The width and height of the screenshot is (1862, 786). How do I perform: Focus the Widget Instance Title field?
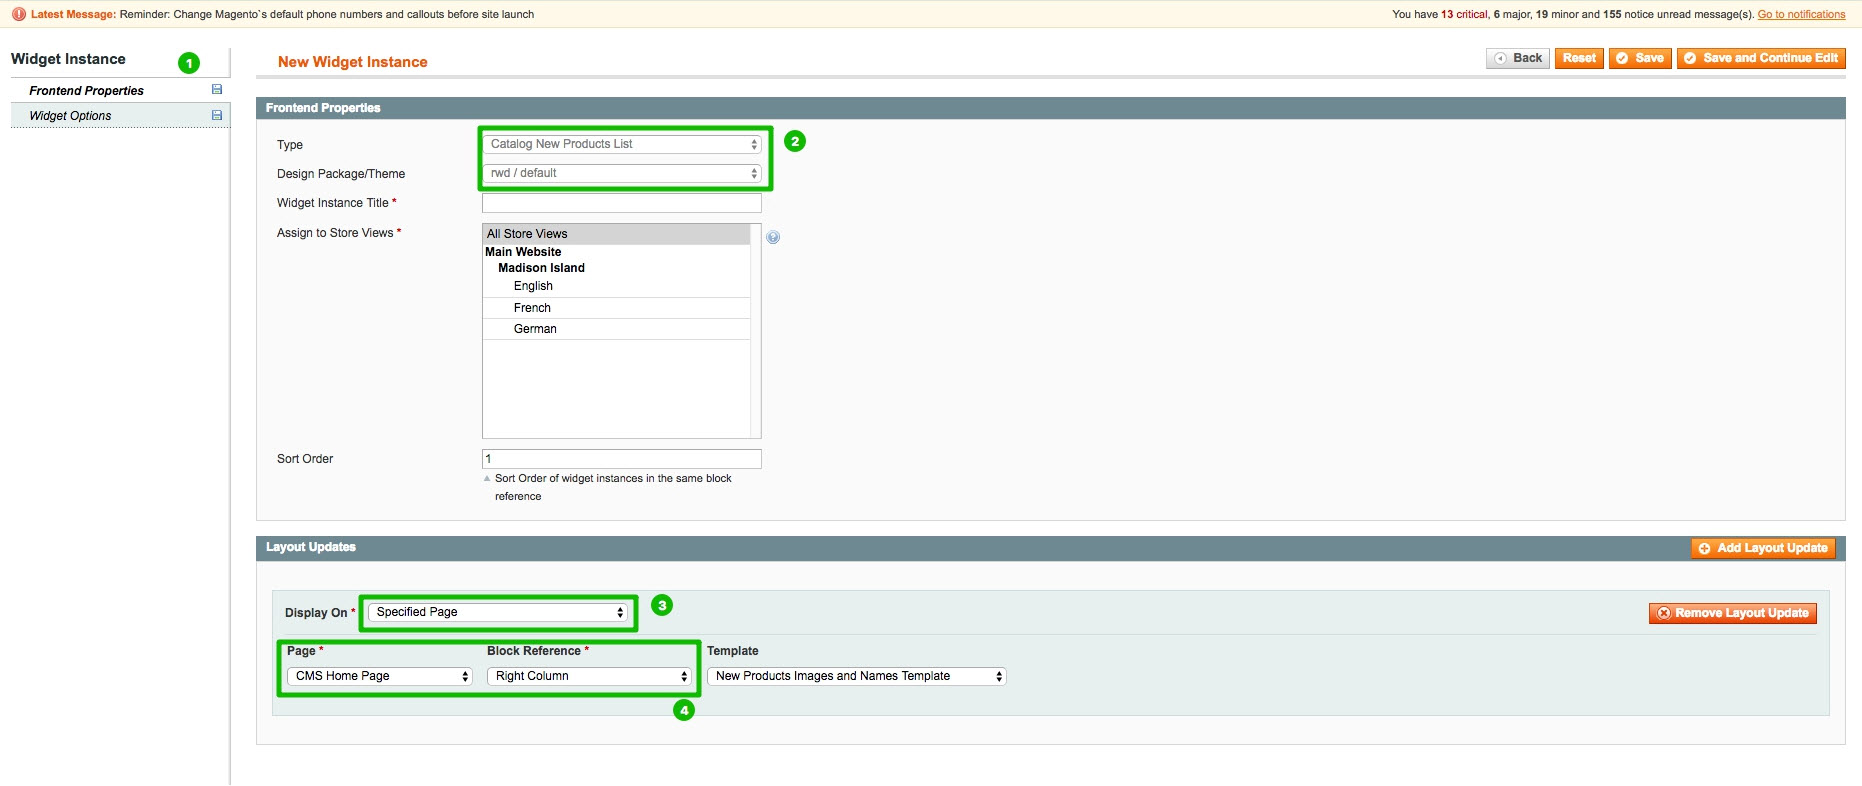tap(621, 203)
